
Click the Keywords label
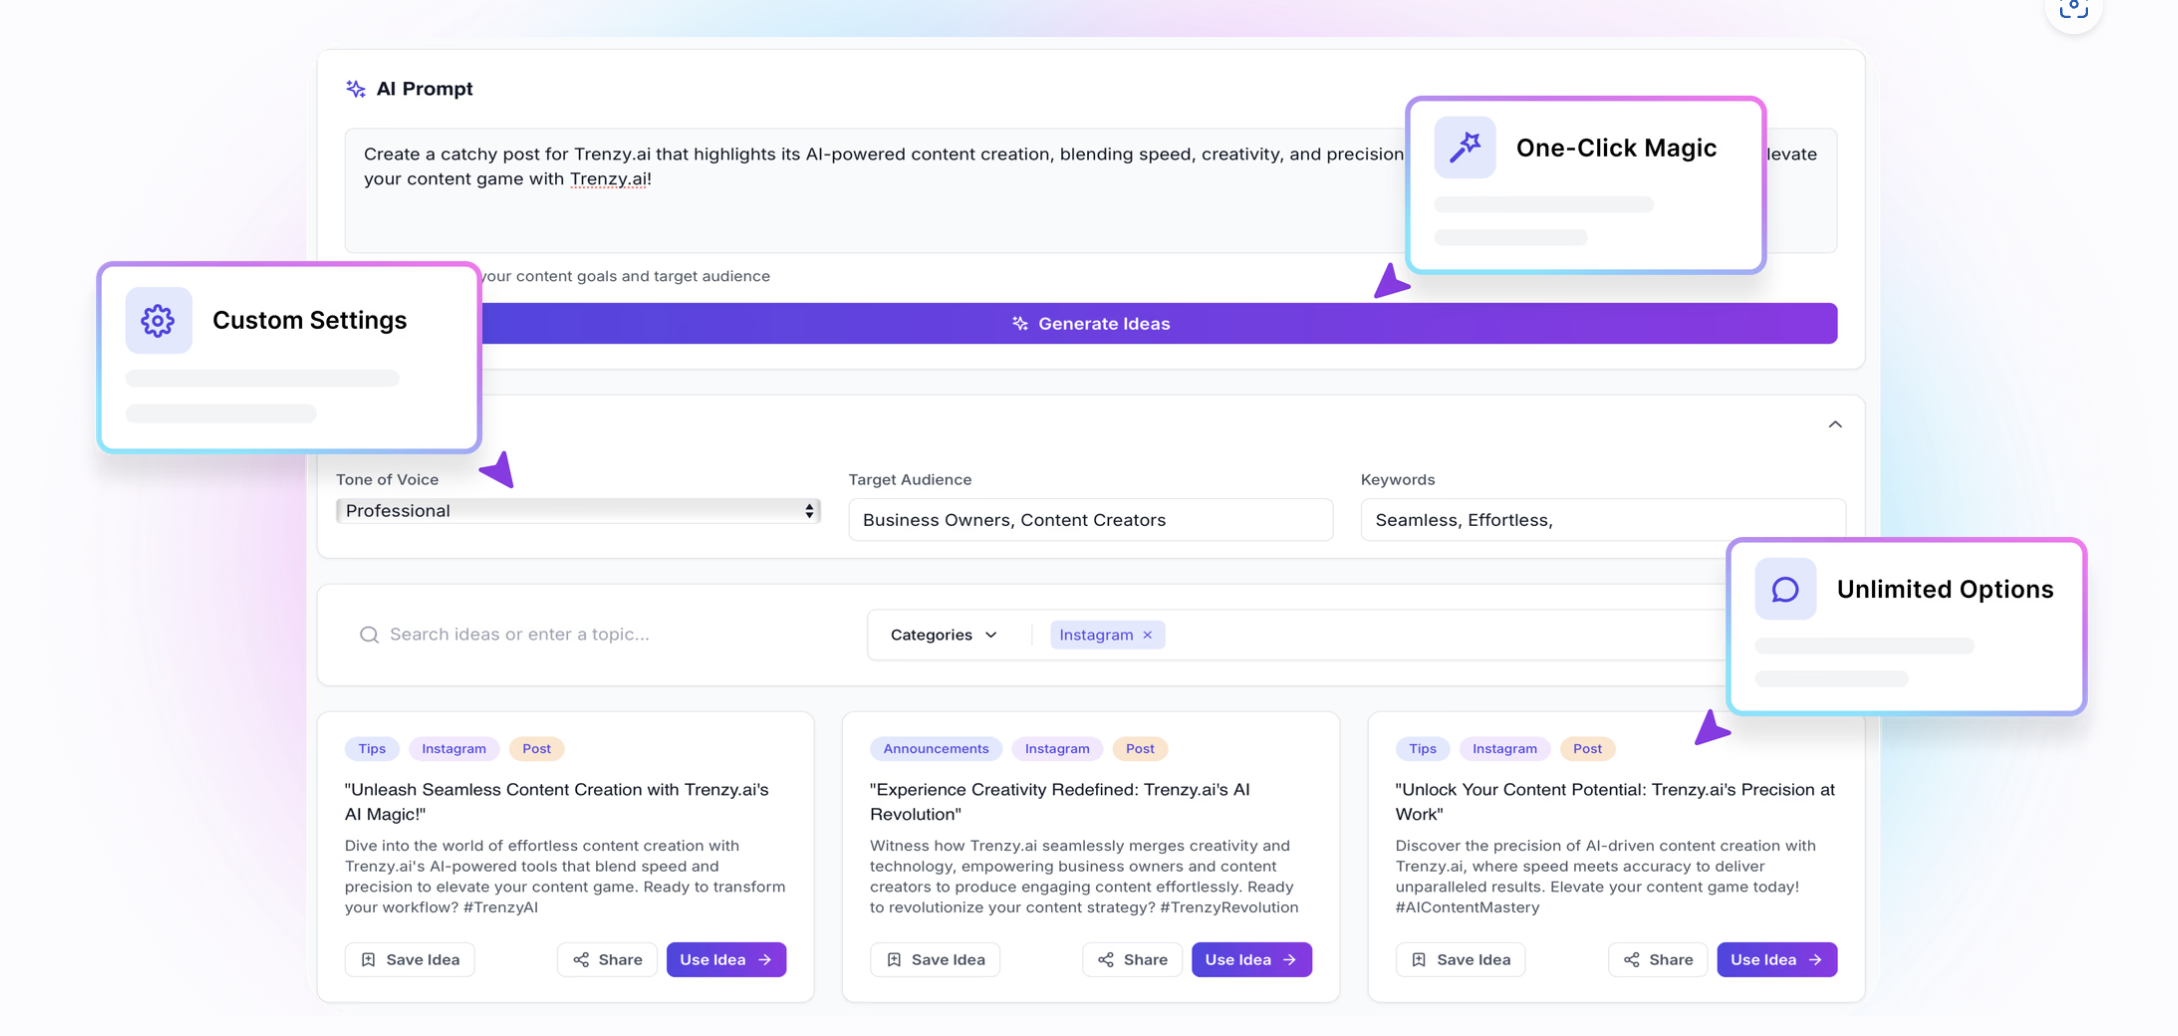(x=1398, y=480)
